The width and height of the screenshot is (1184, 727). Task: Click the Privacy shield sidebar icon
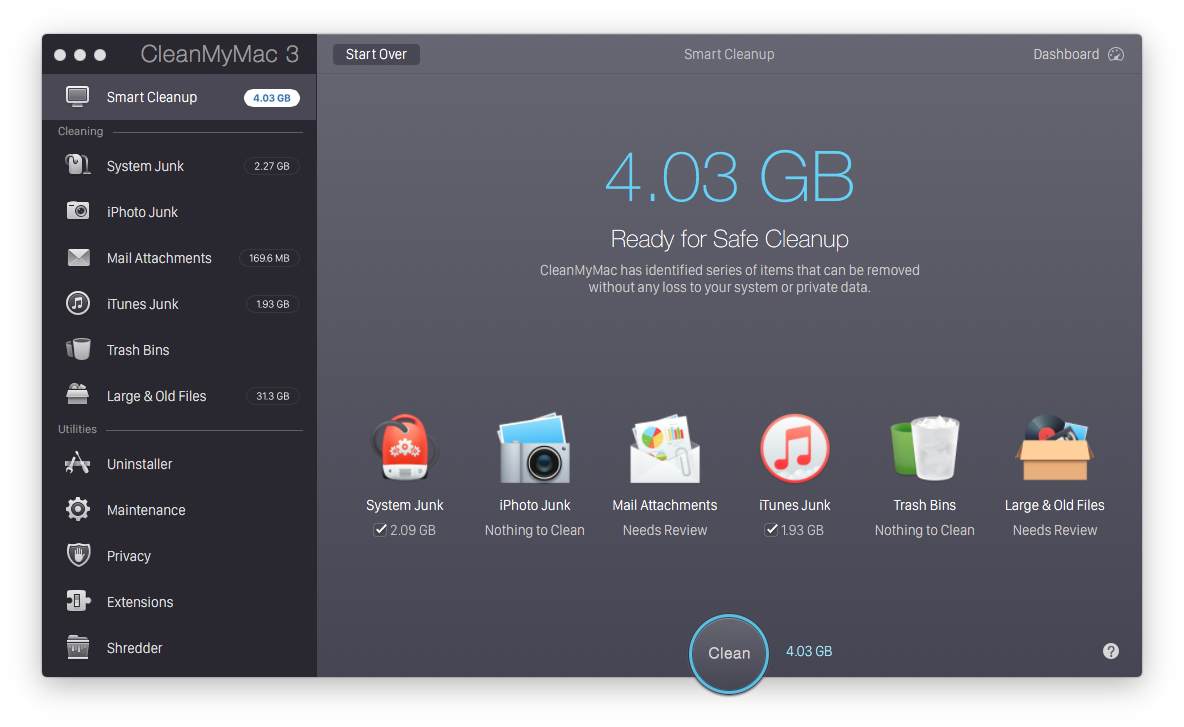coord(78,555)
